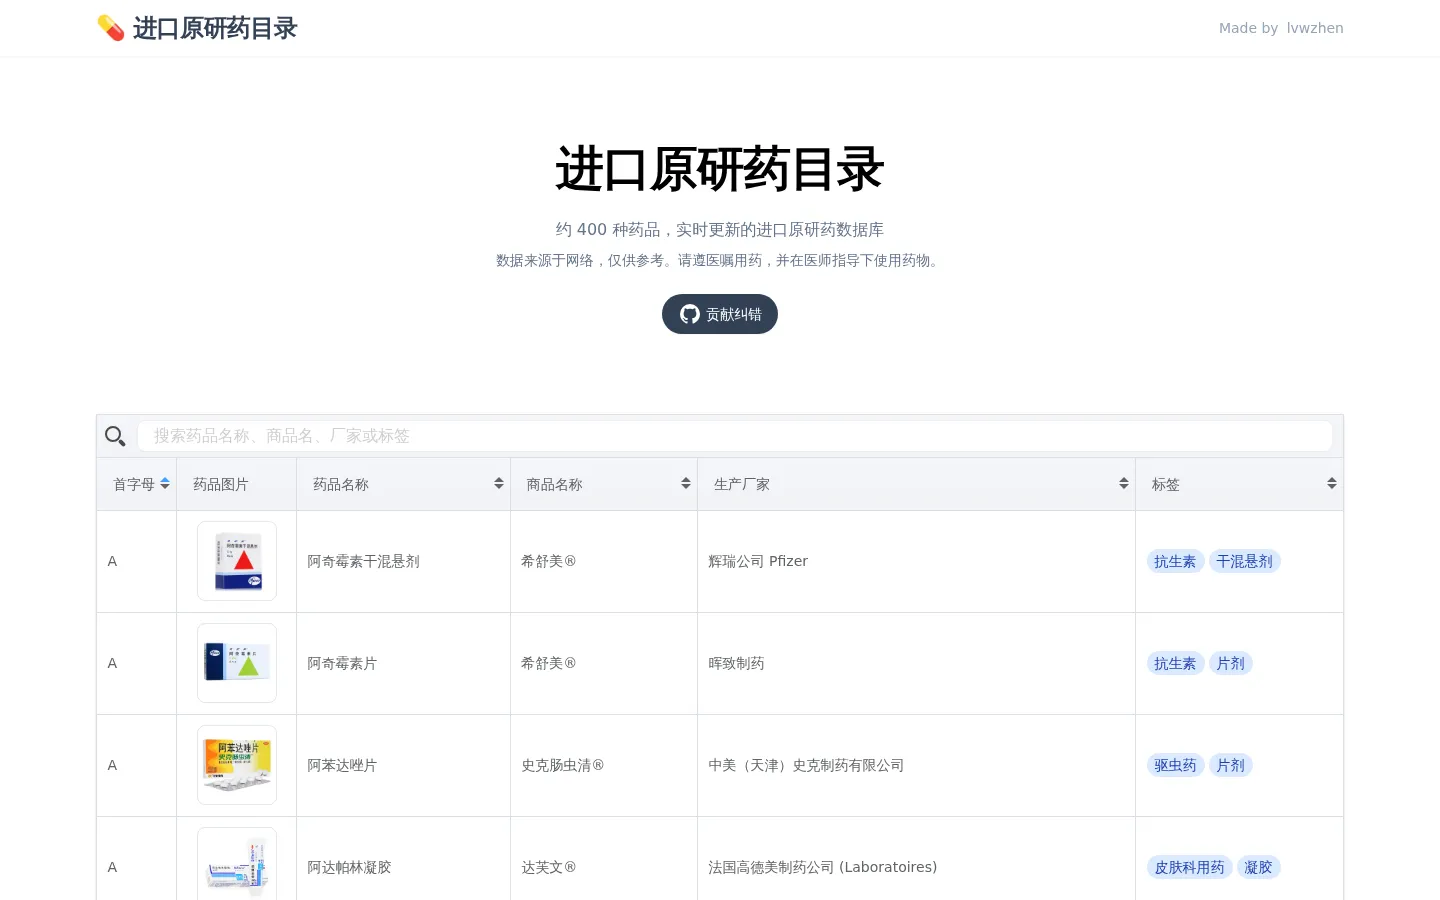Click the 皮肤科用药 tag
Viewport: 1440px width, 900px height.
1189,867
